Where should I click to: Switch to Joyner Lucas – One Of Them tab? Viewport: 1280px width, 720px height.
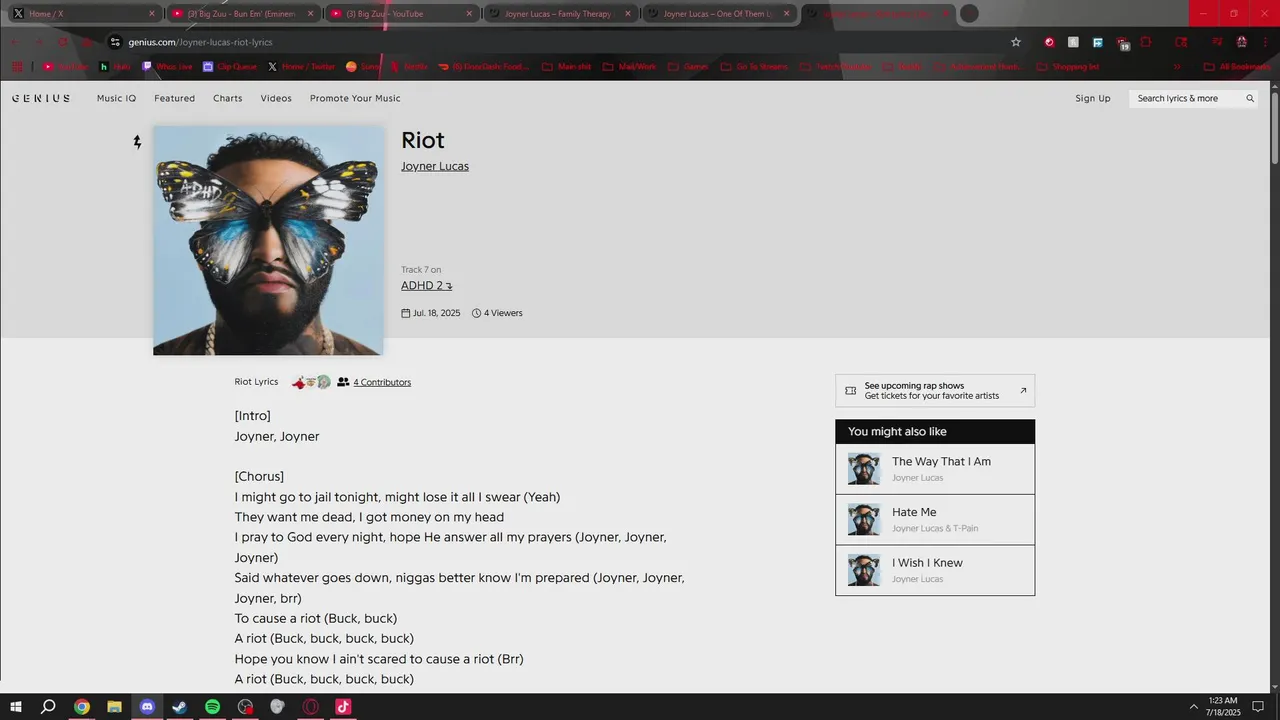click(x=718, y=14)
